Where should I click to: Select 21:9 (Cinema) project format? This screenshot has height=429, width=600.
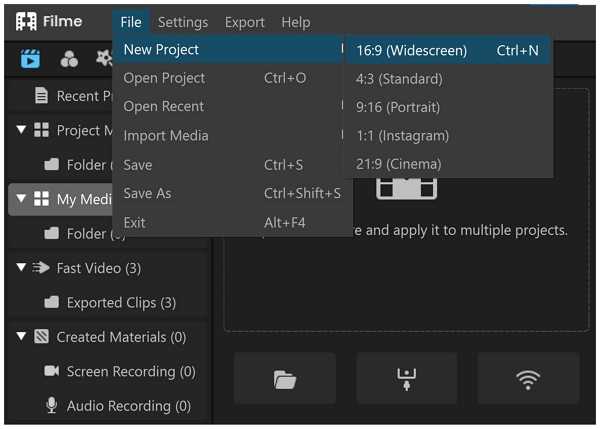[x=398, y=164]
